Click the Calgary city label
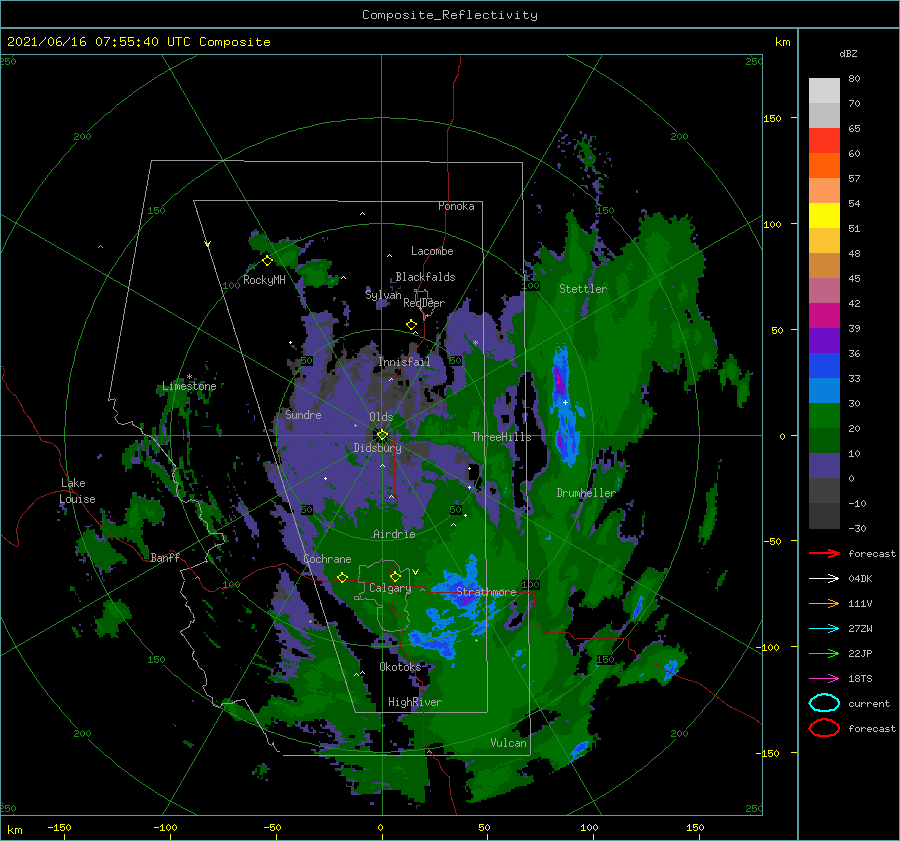 pyautogui.click(x=390, y=588)
